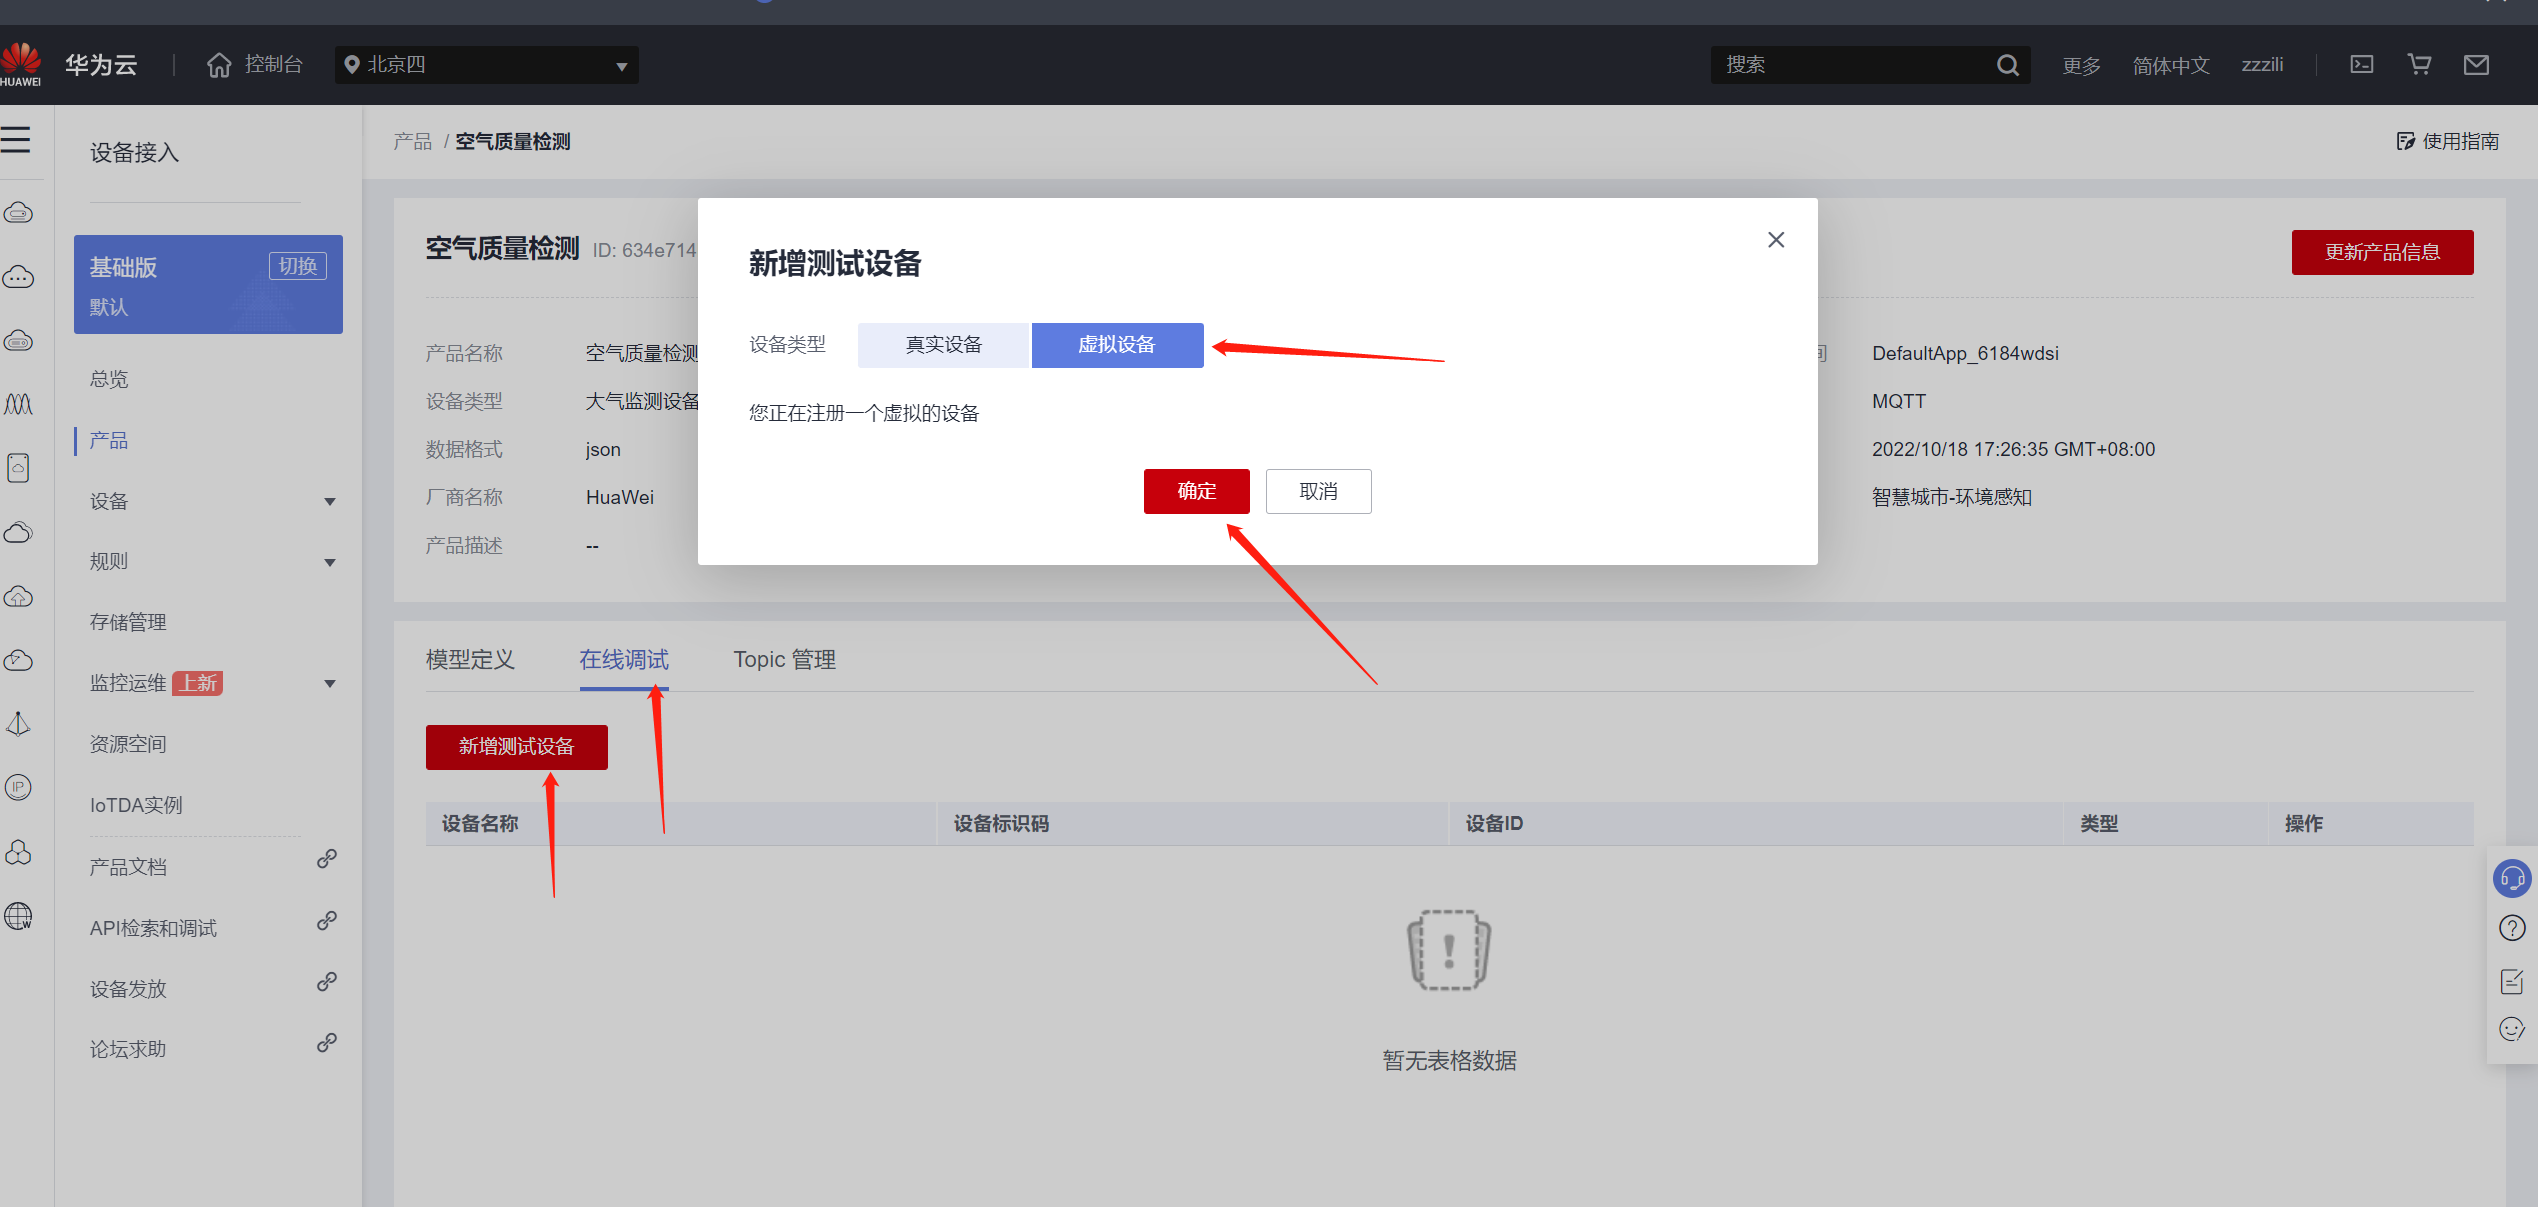This screenshot has width=2538, height=1207.
Task: Open the 北京四 region dropdown
Action: 486,65
